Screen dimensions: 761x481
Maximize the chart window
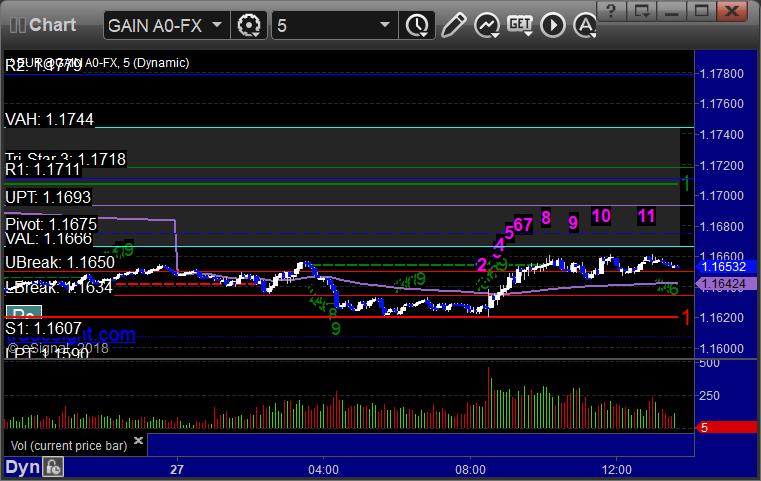(x=701, y=10)
